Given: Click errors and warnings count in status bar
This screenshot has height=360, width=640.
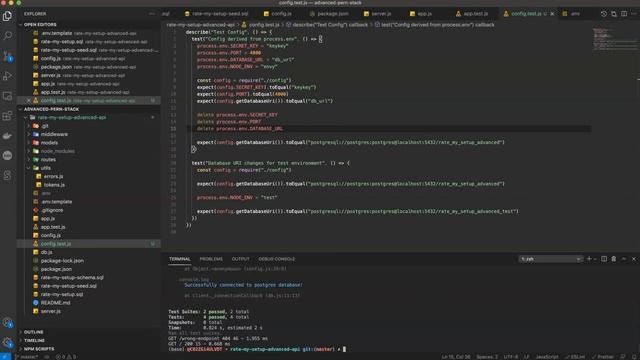Looking at the screenshot, I should 66,357.
